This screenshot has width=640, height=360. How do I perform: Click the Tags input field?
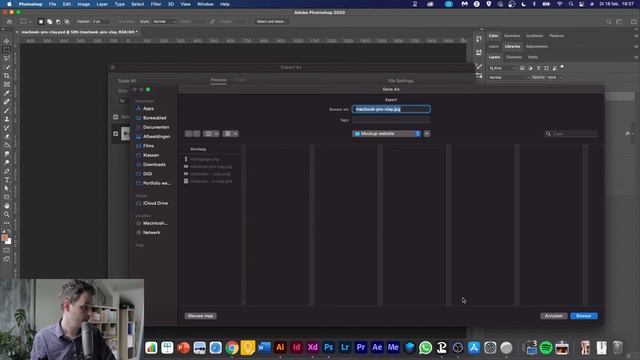click(391, 120)
